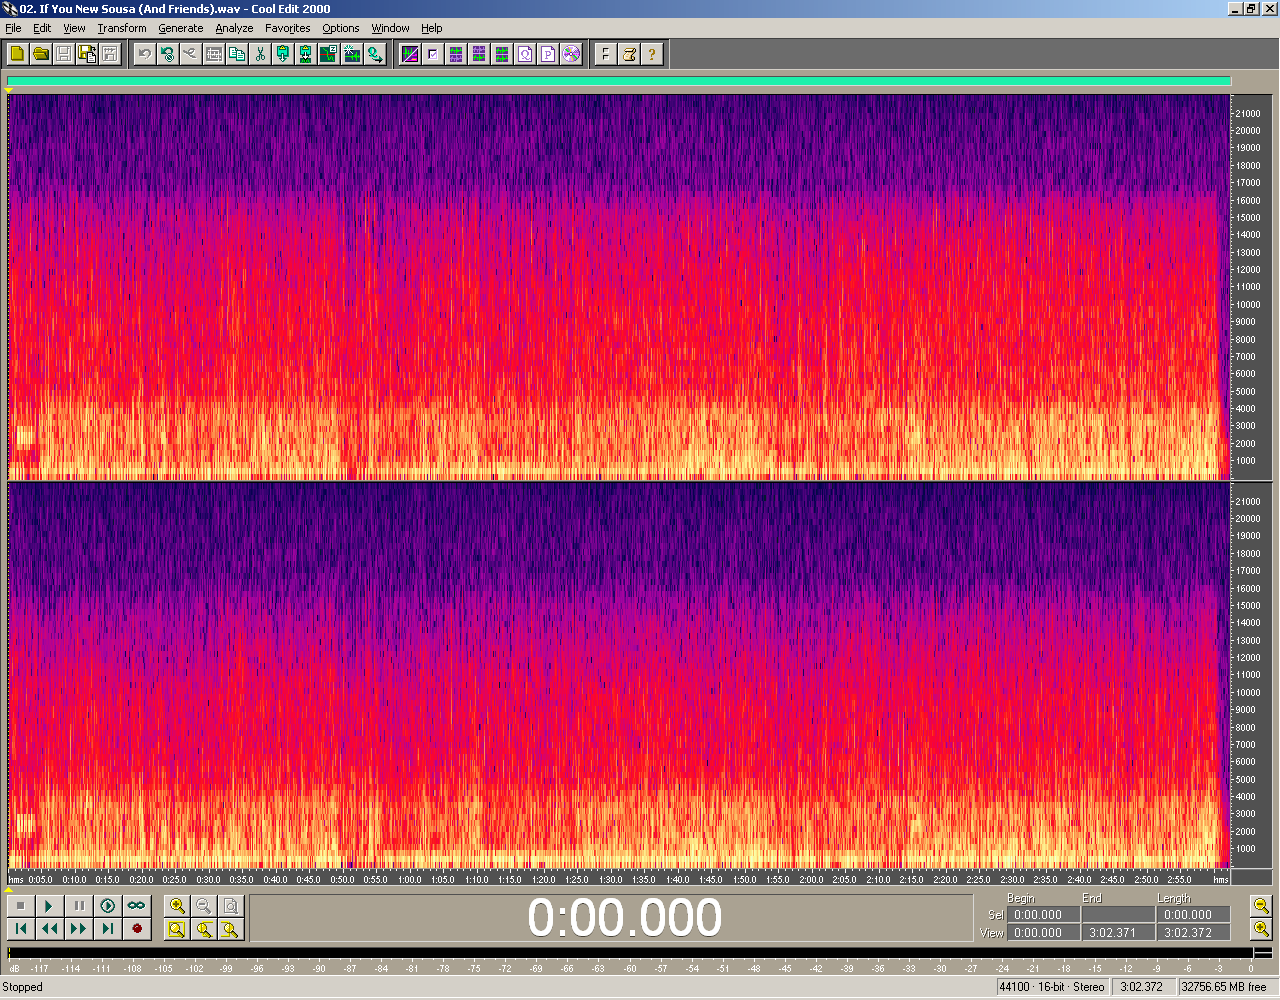
Task: Expand the Favorites menu
Action: [x=288, y=28]
